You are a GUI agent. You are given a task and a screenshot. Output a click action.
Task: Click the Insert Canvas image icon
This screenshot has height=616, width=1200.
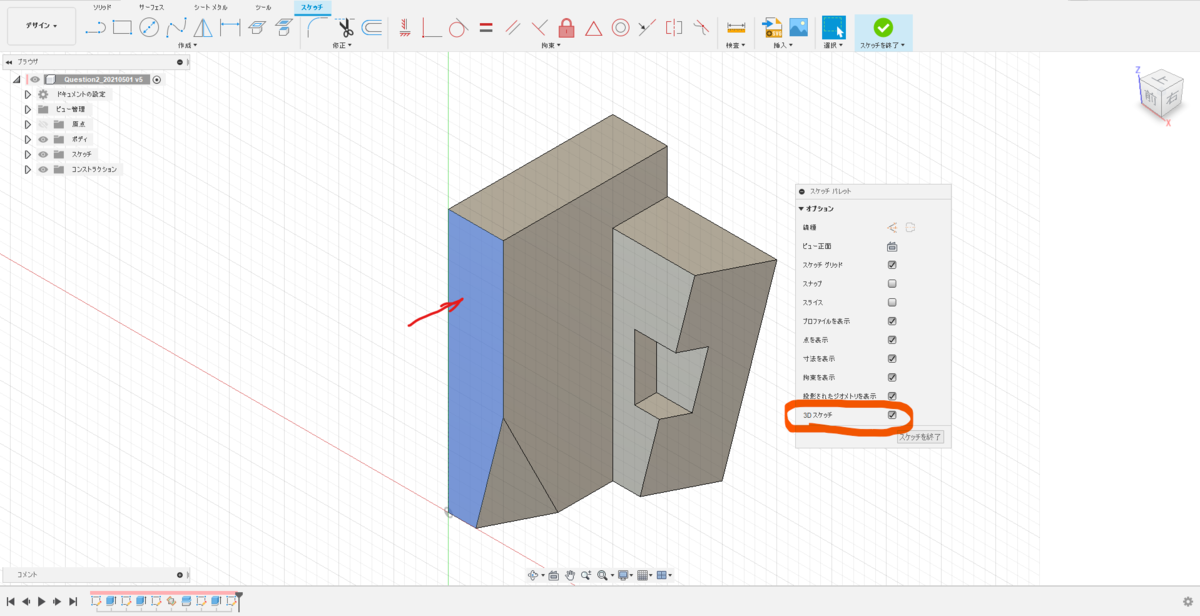click(x=799, y=28)
